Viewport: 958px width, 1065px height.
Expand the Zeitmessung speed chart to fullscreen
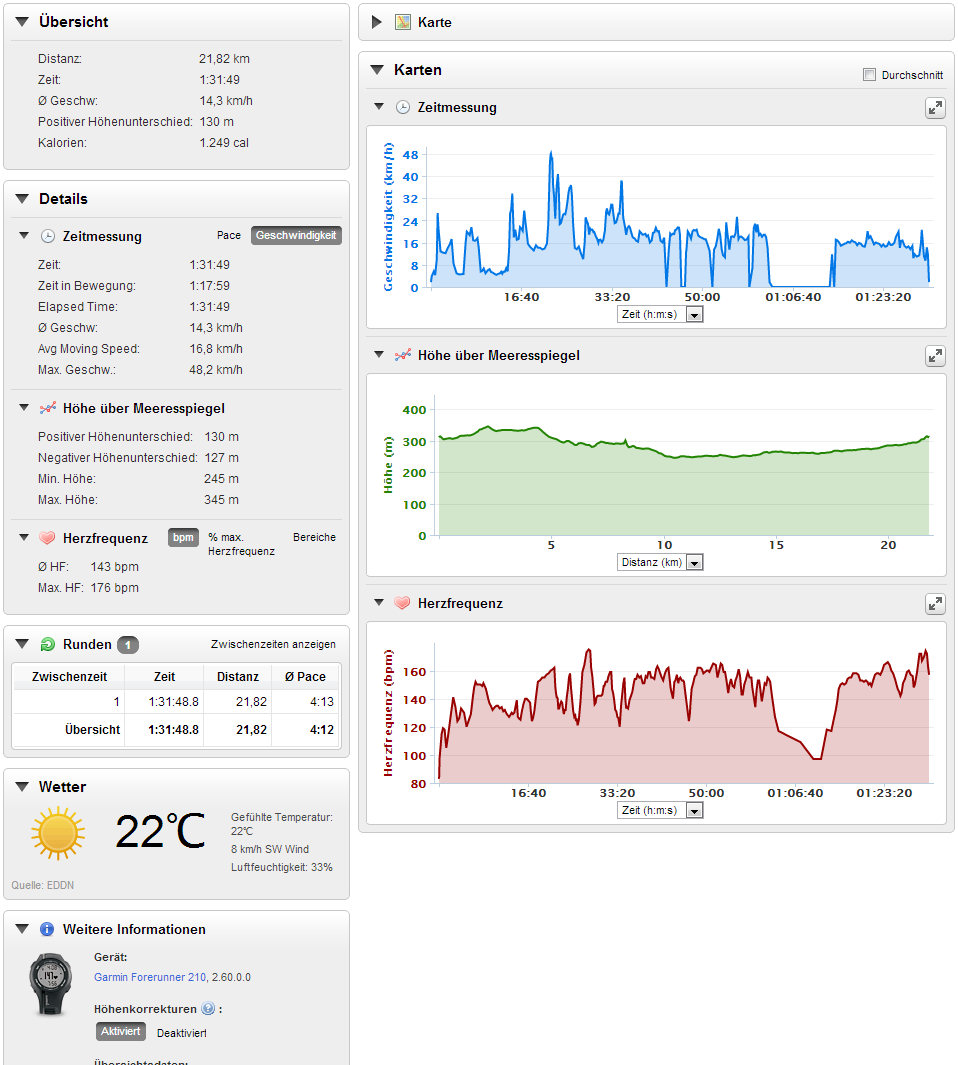[934, 108]
